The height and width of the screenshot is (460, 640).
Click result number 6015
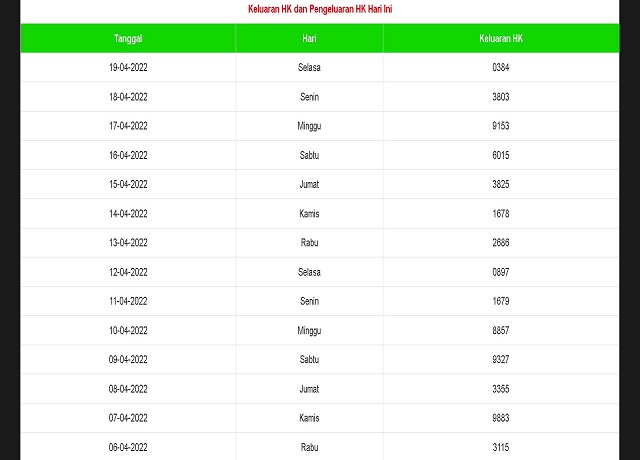pos(501,155)
